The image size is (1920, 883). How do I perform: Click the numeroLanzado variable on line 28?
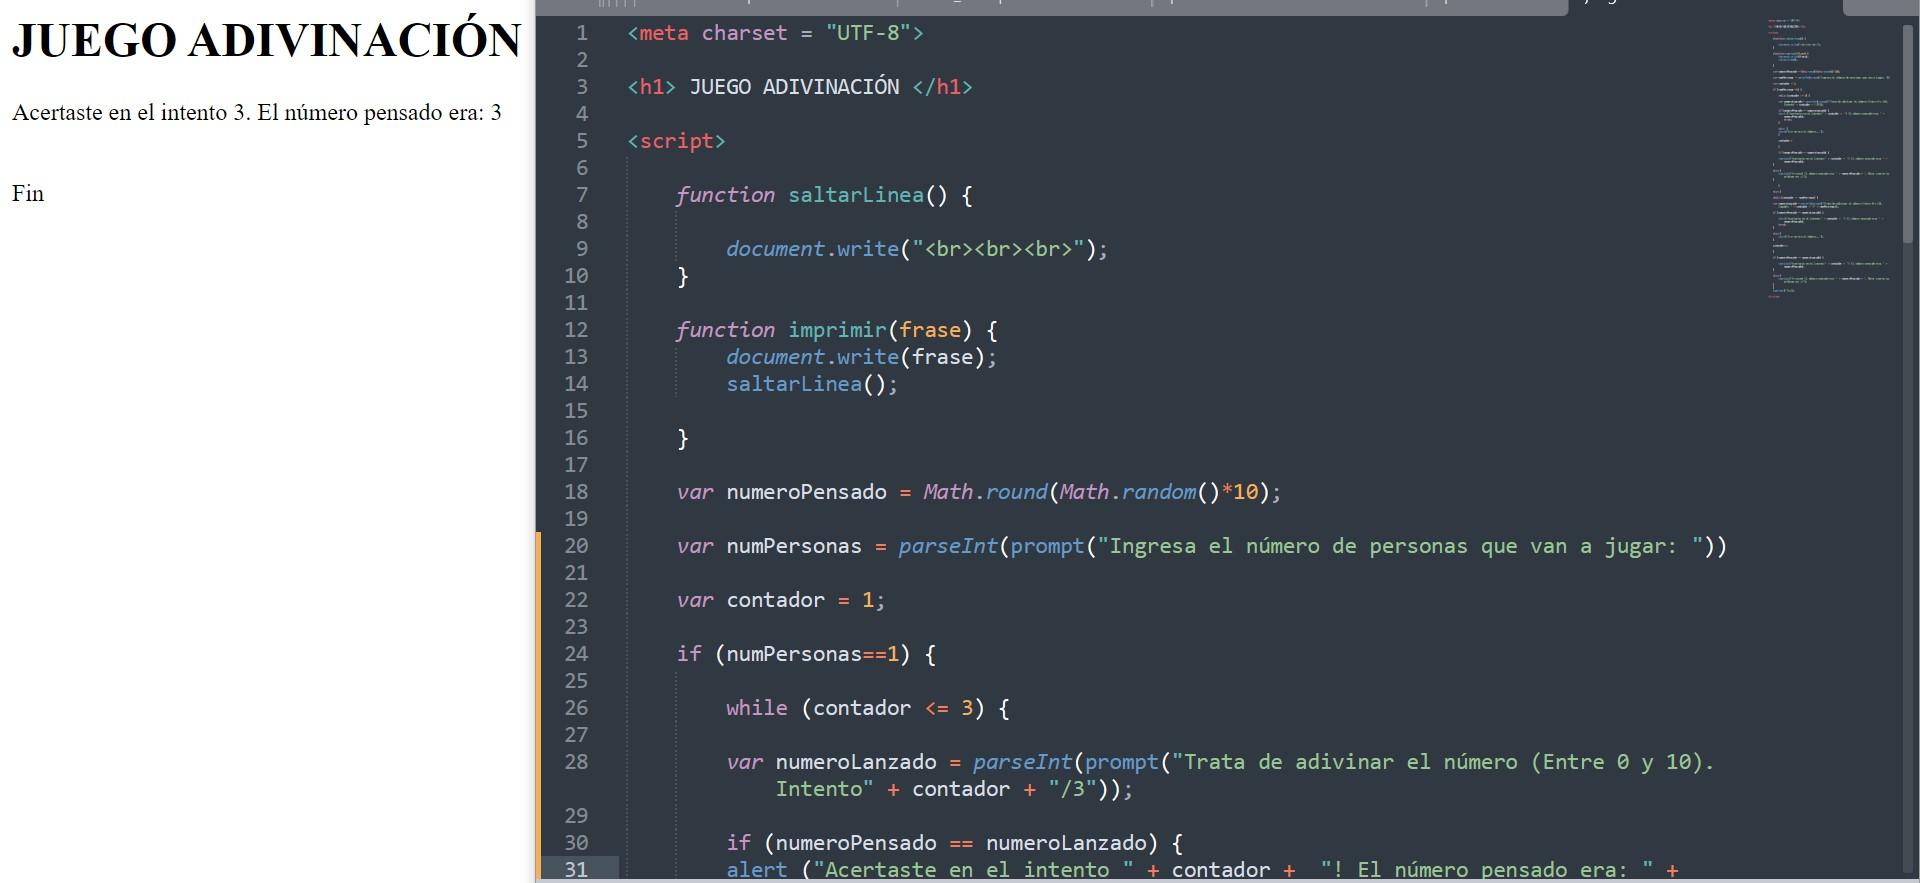point(856,762)
